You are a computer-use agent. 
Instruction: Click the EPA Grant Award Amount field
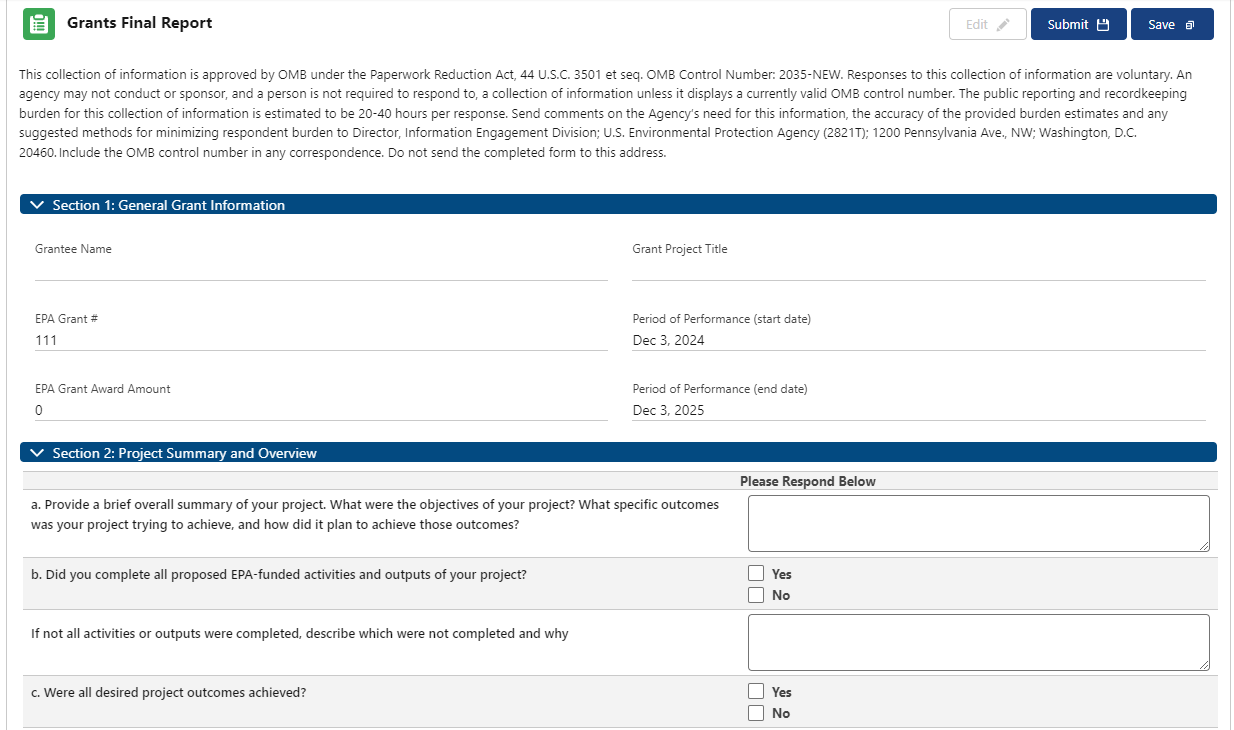click(x=39, y=410)
